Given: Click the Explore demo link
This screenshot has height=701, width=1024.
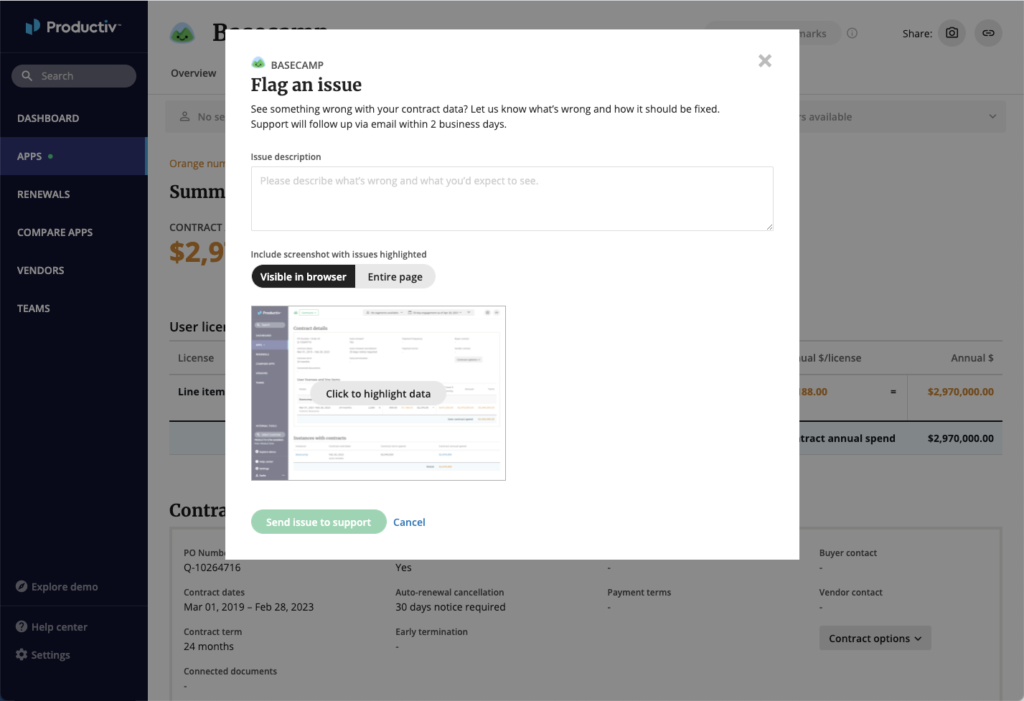Looking at the screenshot, I should tap(65, 587).
